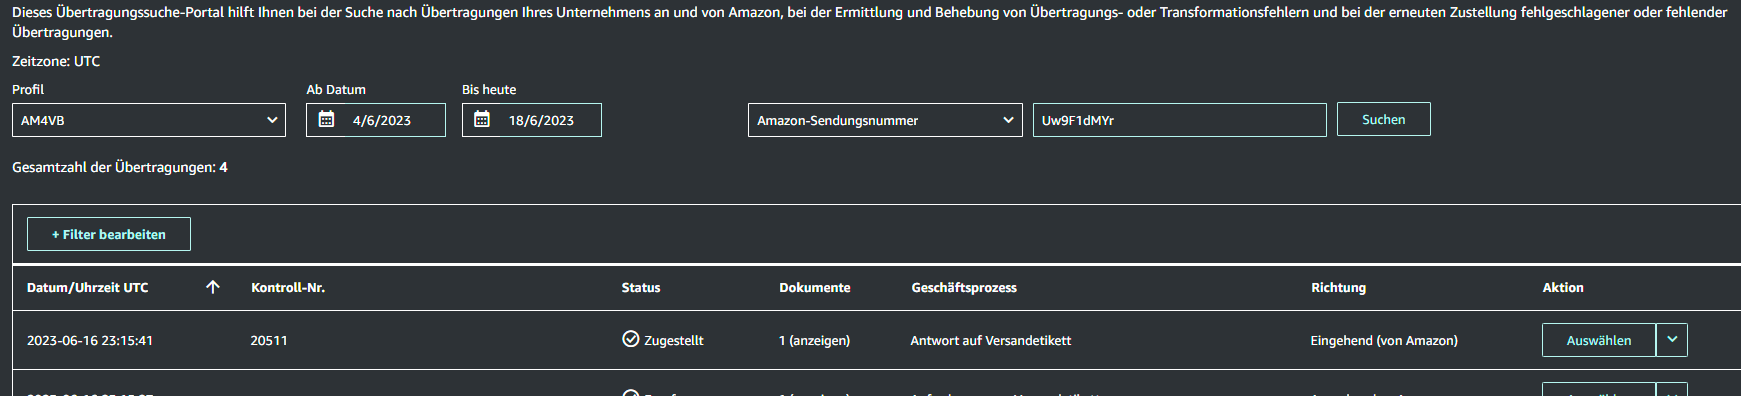Viewport: 1741px width, 396px height.
Task: Click the + Filter bearbeiten button
Action: 109,234
